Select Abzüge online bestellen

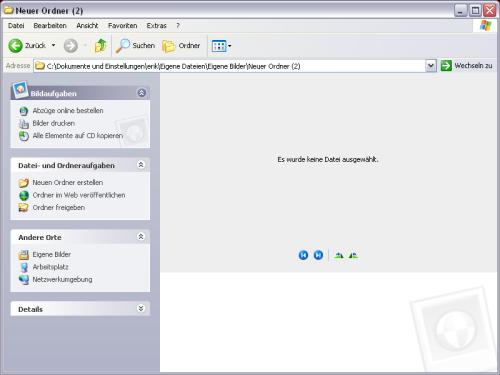(x=68, y=111)
